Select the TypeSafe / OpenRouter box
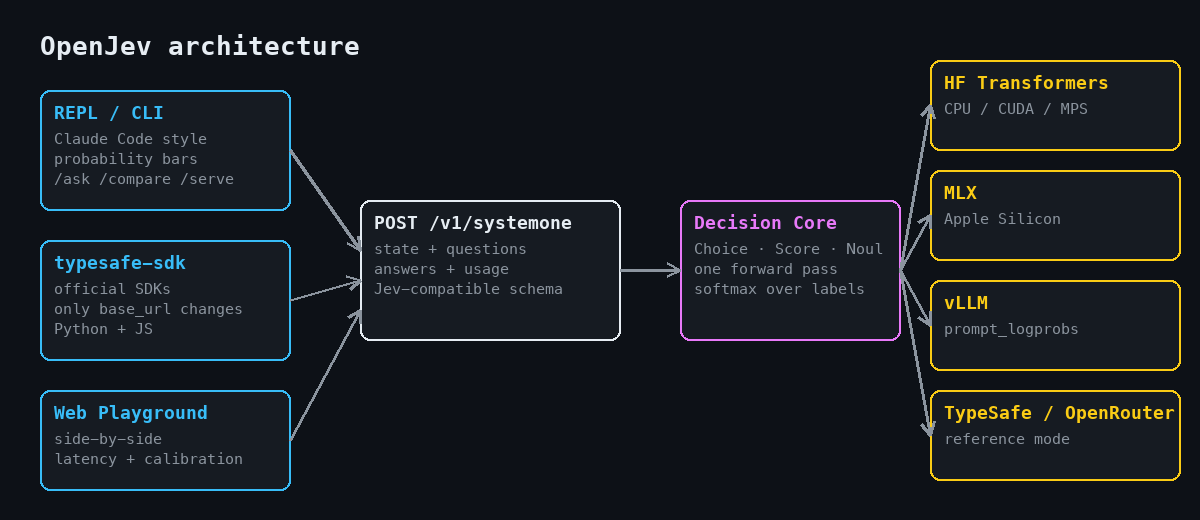 tap(1055, 435)
